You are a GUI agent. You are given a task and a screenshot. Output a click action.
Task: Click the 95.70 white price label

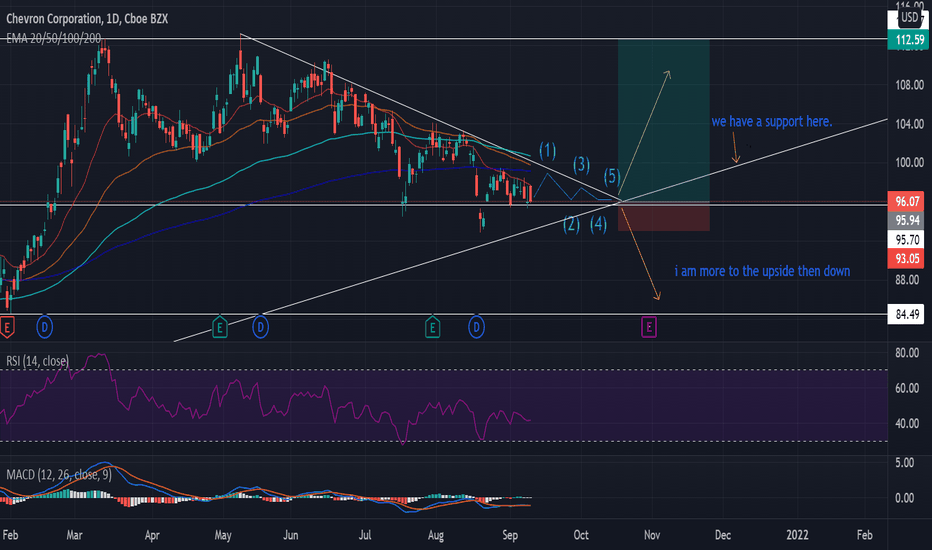click(x=907, y=240)
